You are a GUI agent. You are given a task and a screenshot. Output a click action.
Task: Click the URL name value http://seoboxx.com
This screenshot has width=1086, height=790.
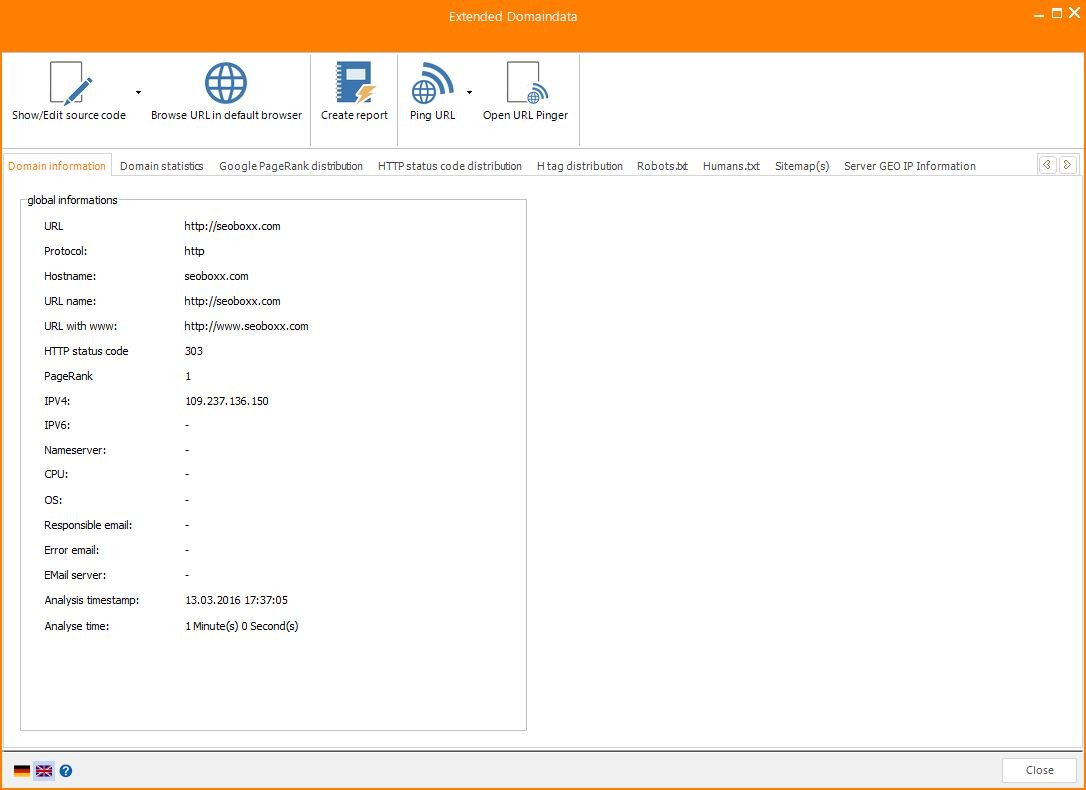click(232, 301)
